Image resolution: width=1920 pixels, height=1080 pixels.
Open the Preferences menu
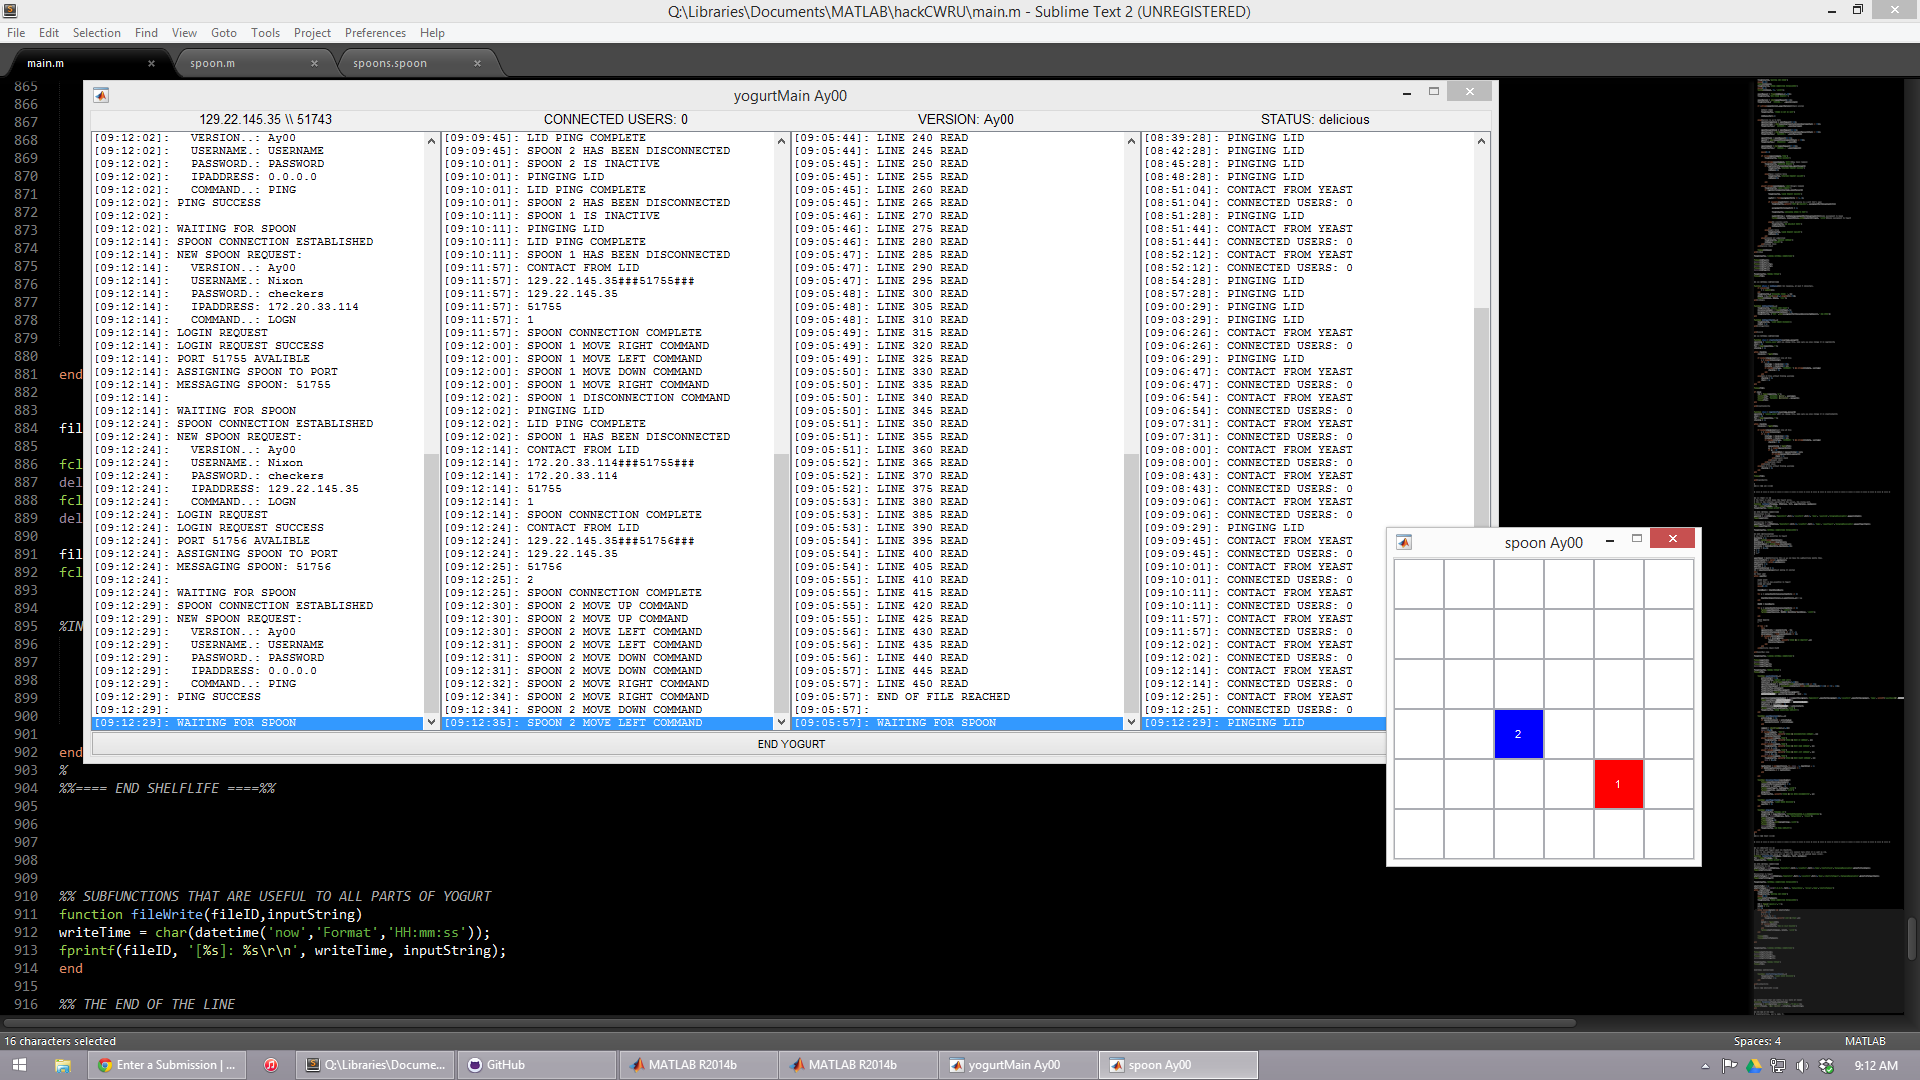(375, 33)
